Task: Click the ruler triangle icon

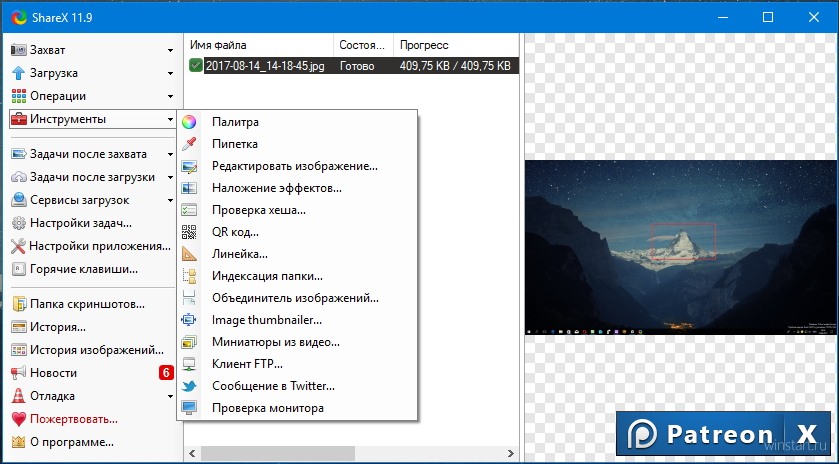Action: (x=189, y=254)
